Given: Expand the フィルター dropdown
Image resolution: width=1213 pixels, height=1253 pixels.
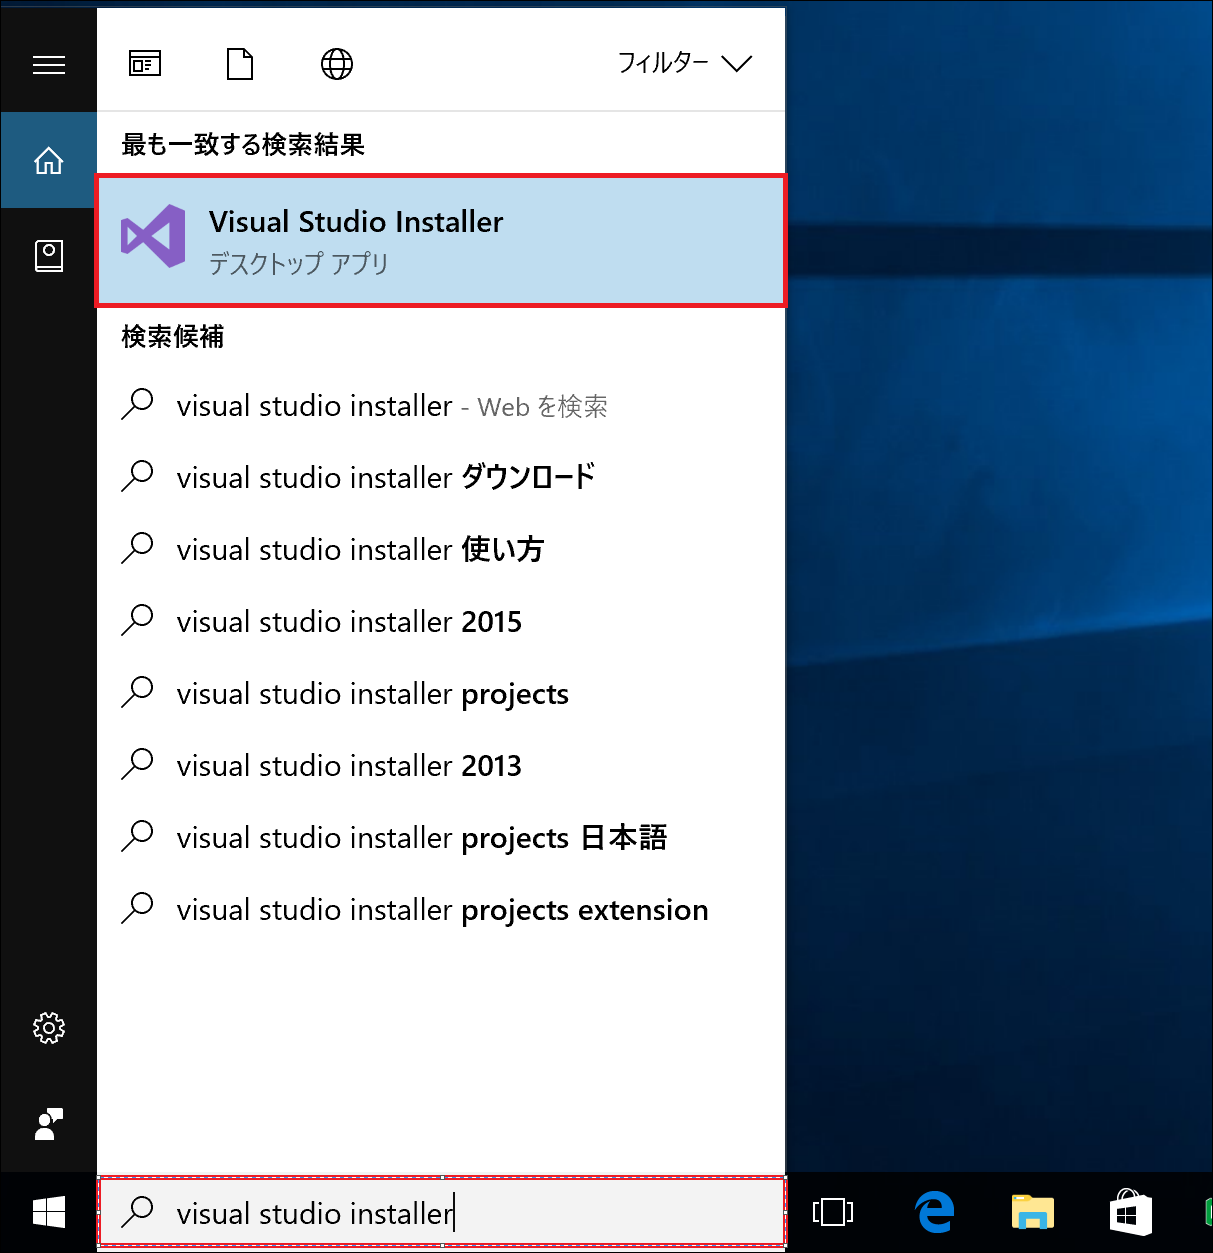Looking at the screenshot, I should tap(685, 63).
